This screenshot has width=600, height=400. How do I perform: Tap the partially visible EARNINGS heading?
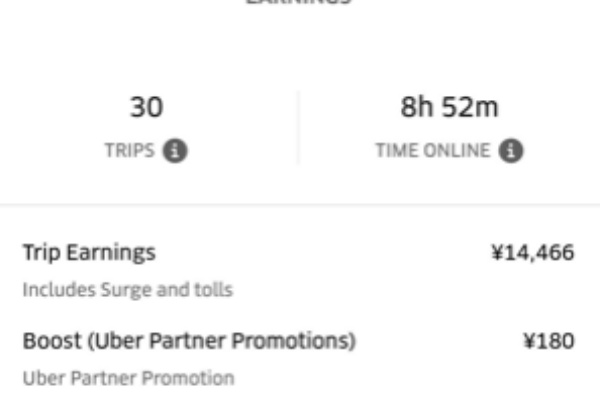coord(298,2)
